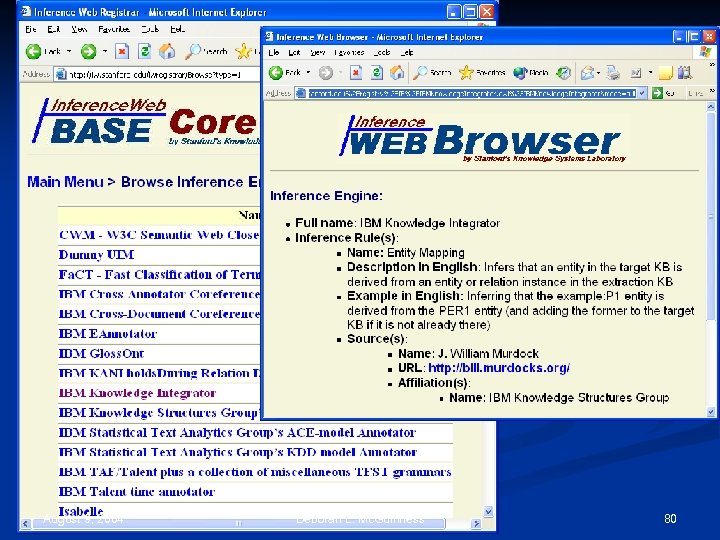The width and height of the screenshot is (720, 540).
Task: Expand the Links bar chevron in Web Browser
Action: [x=712, y=91]
